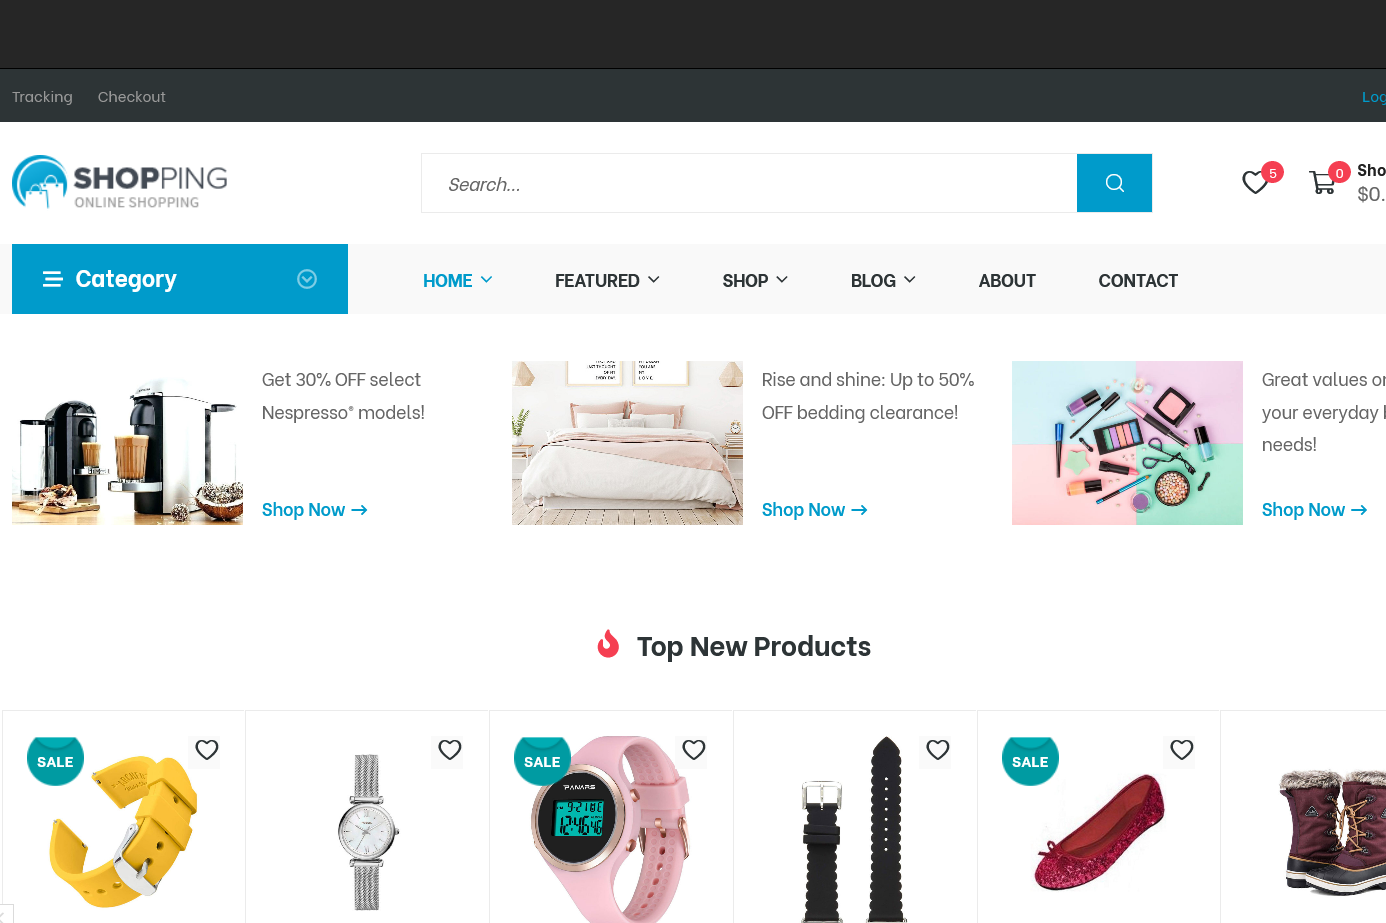Viewport: 1386px width, 923px height.
Task: Click into the Search input field
Action: coord(749,183)
